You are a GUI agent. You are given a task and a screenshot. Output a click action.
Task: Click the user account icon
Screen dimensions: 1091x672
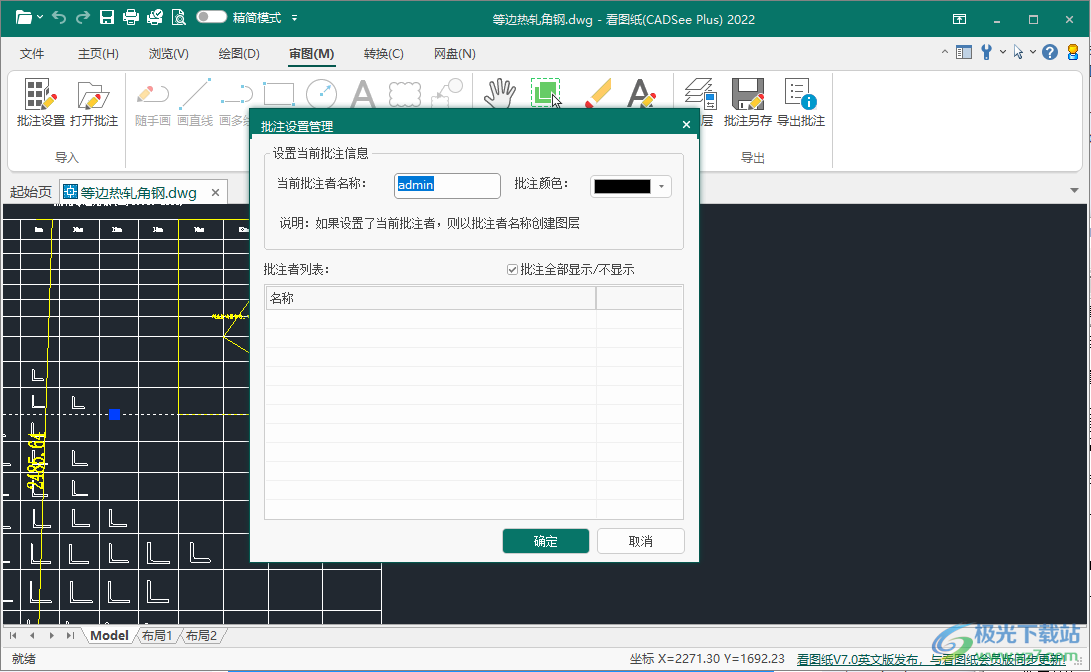pyautogui.click(x=1073, y=52)
